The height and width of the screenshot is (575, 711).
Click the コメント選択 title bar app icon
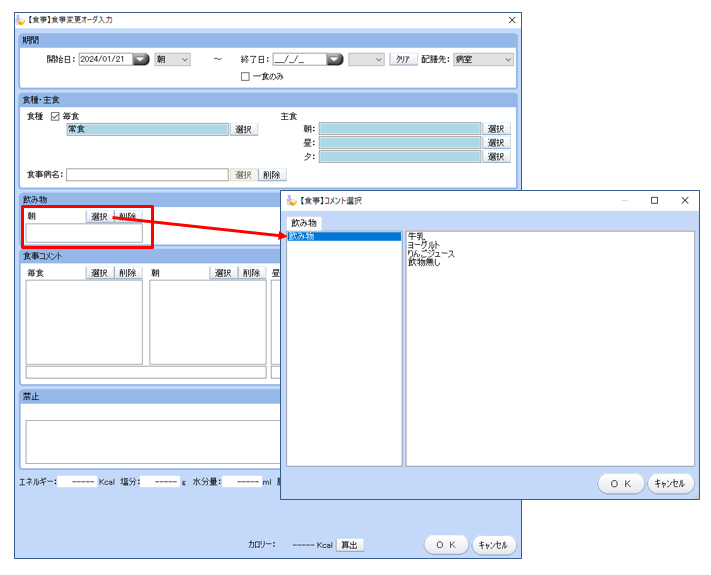(292, 200)
